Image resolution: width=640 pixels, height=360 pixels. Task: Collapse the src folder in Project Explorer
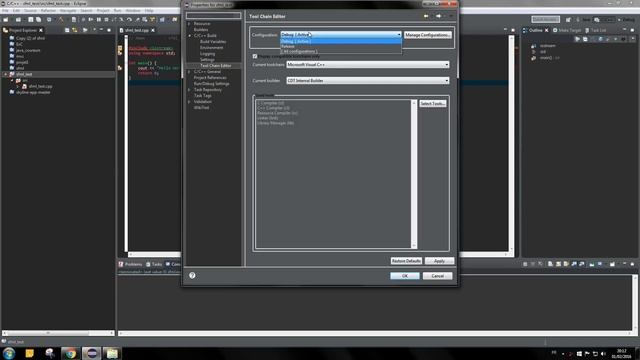click(13, 80)
